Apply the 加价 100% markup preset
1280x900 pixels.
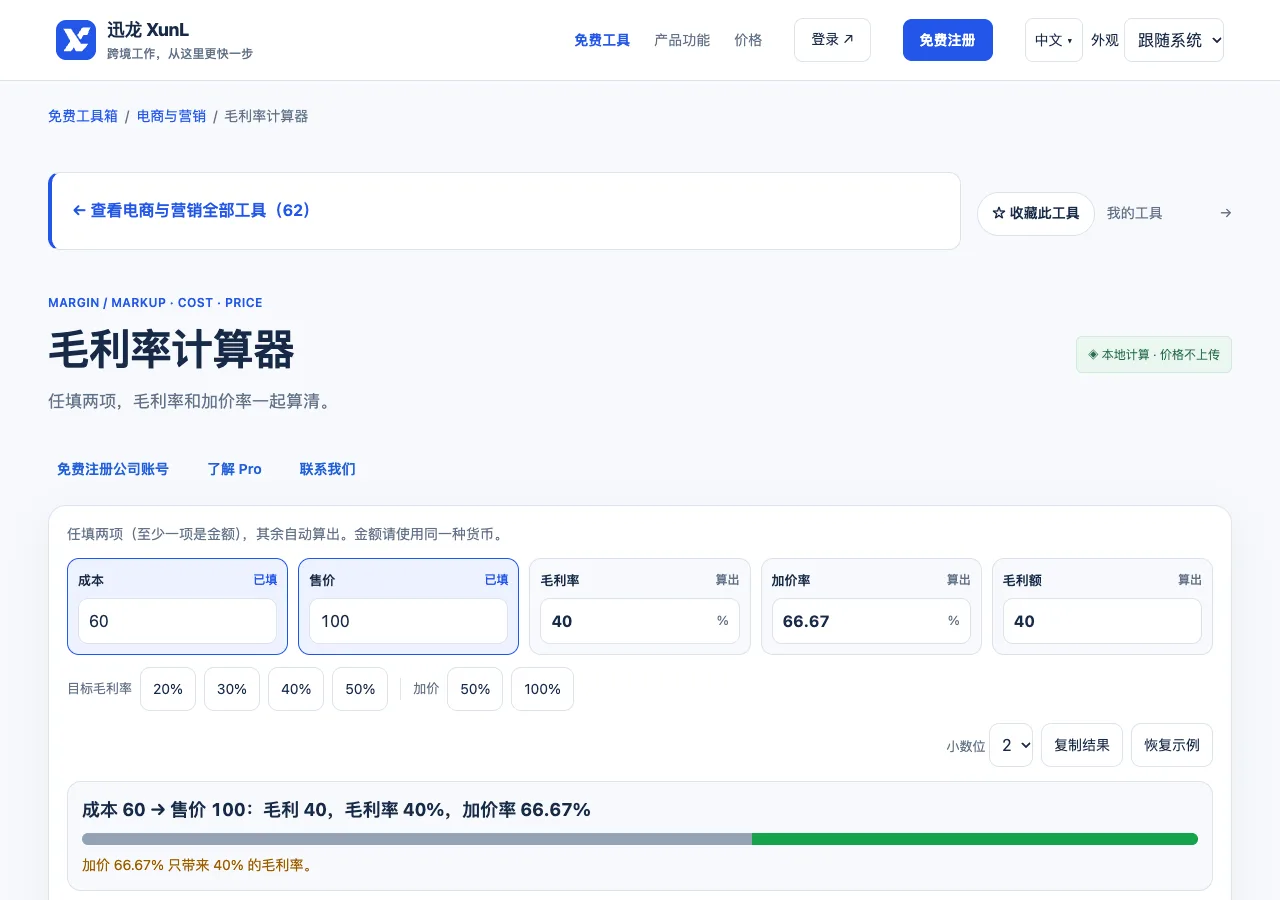point(542,689)
